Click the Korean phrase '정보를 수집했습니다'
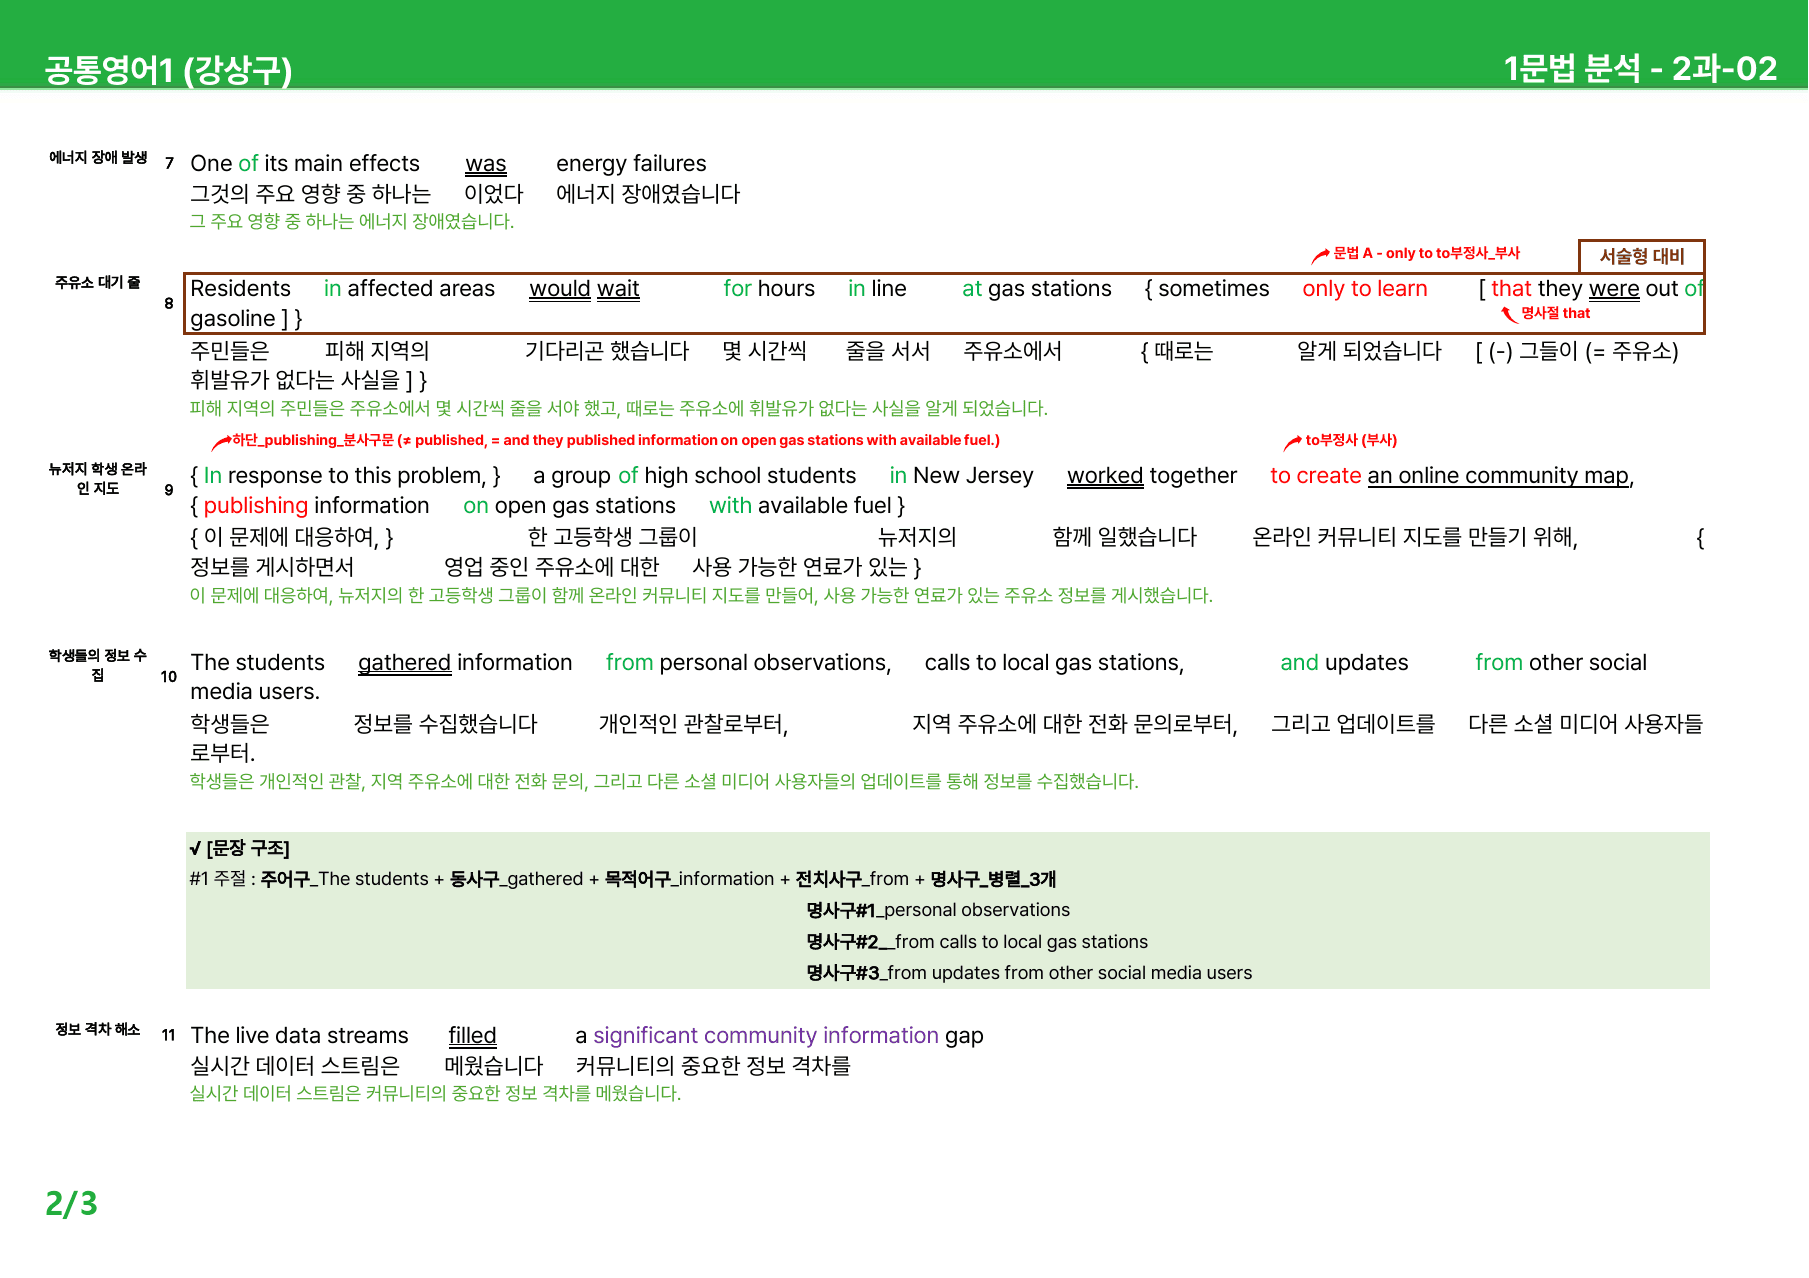The height and width of the screenshot is (1278, 1809). tap(445, 724)
